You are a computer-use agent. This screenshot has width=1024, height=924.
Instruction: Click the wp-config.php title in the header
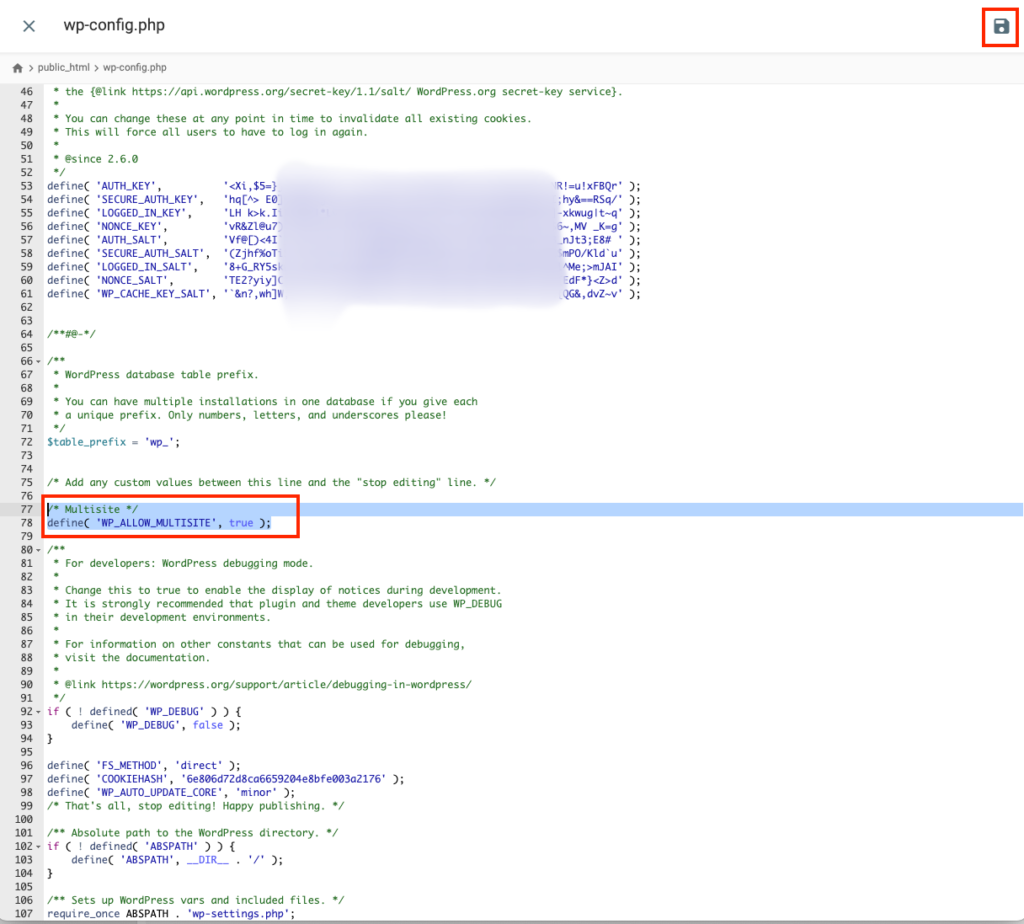click(114, 25)
